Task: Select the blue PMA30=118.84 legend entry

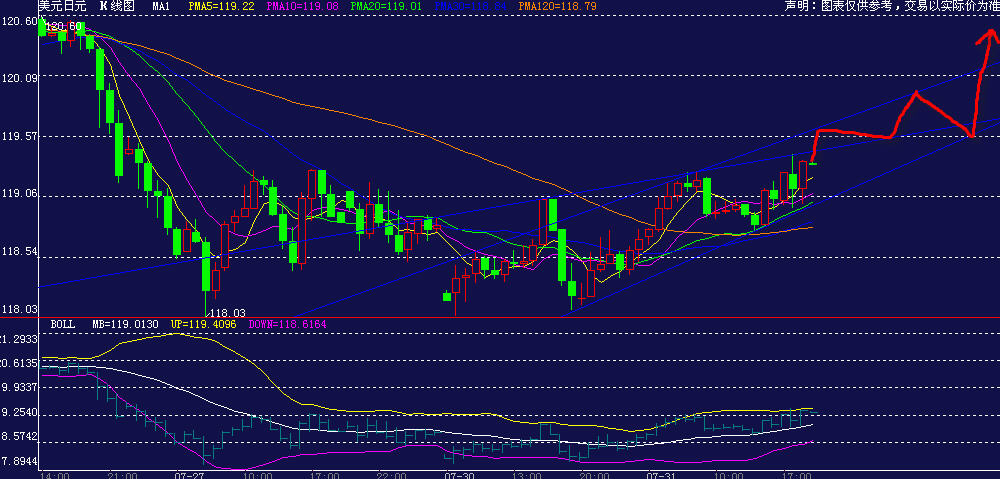Action: tap(471, 6)
